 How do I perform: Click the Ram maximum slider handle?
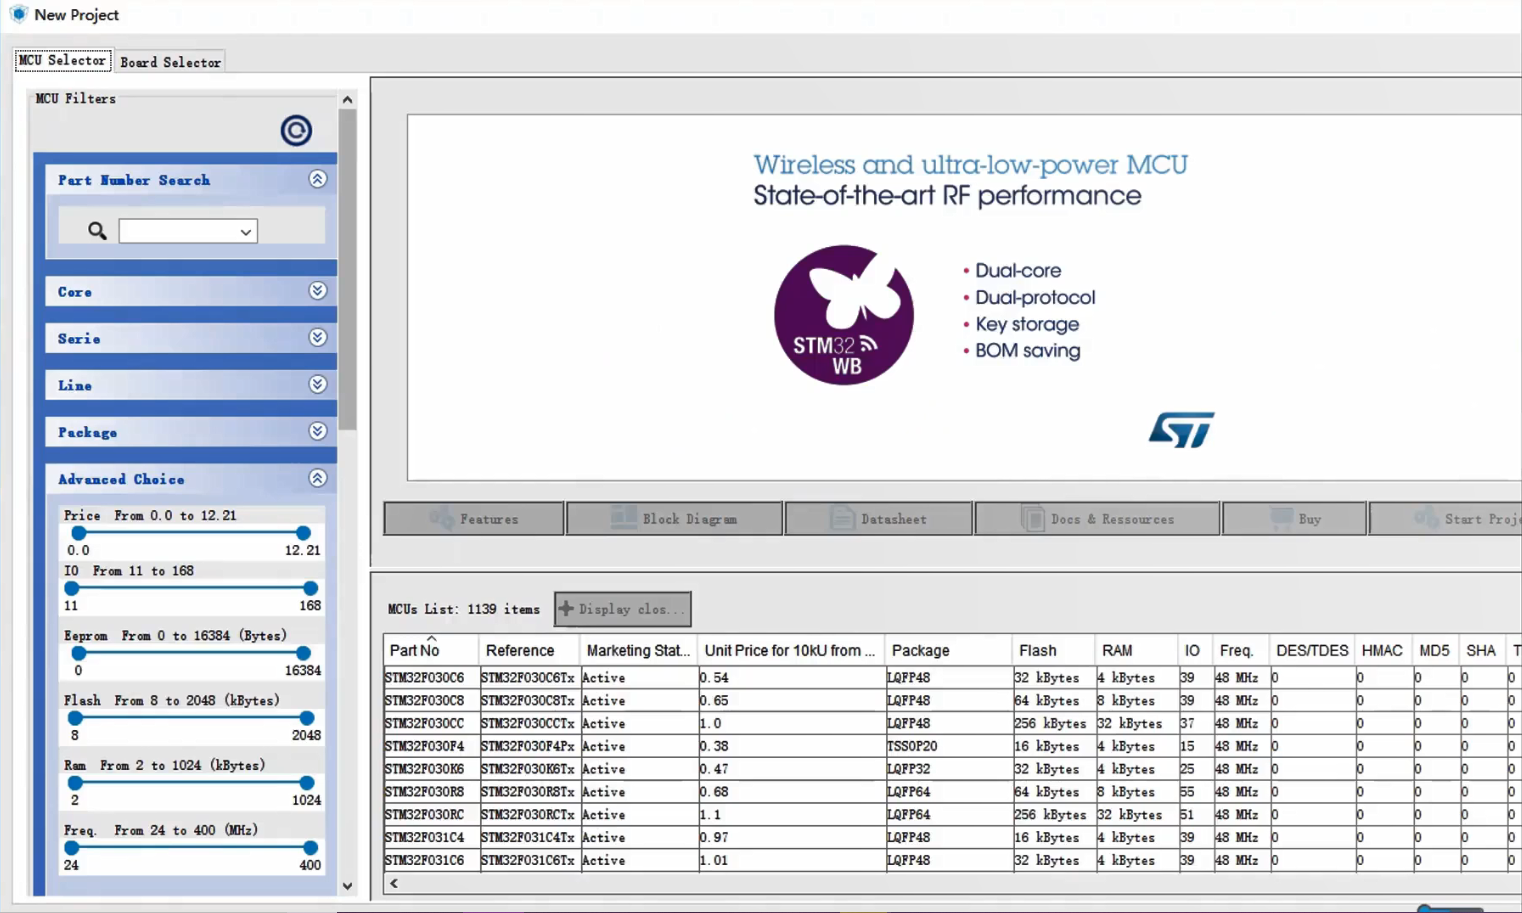click(x=307, y=783)
